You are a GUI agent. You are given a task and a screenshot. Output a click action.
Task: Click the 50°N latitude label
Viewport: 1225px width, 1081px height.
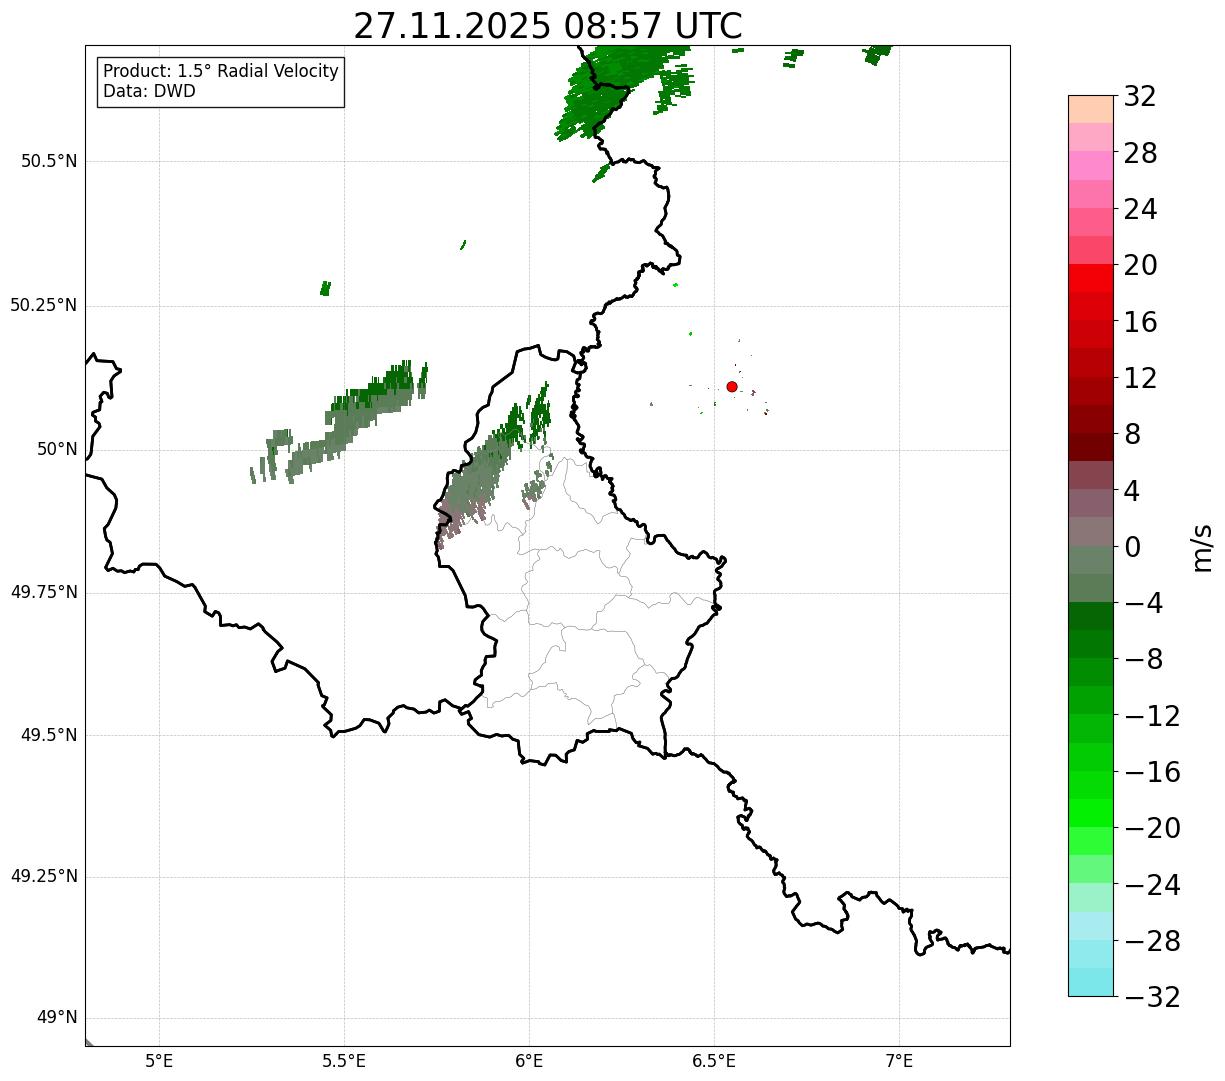click(57, 449)
